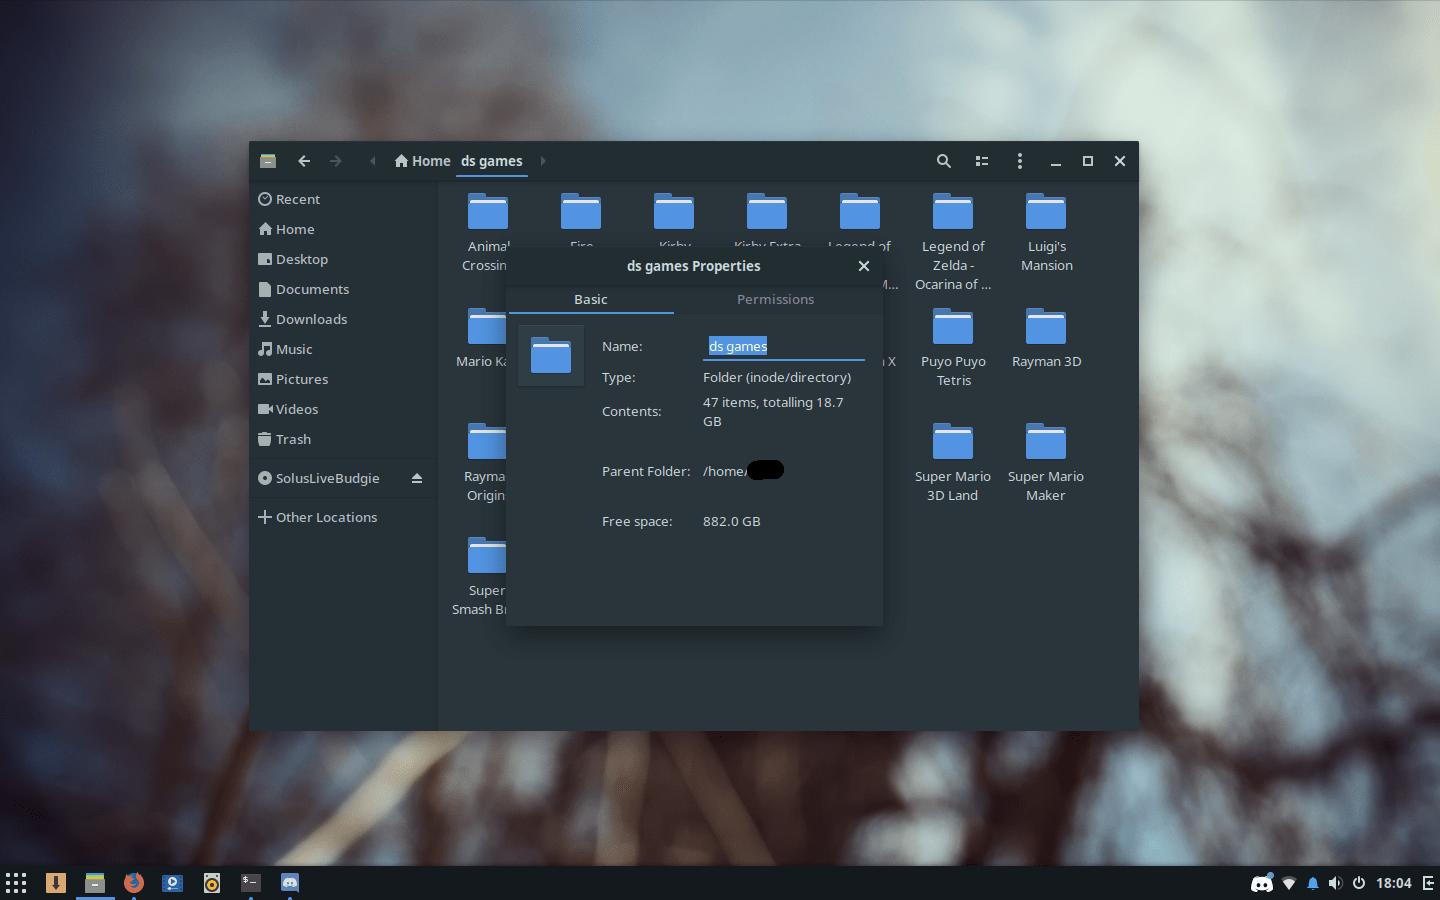Select the Luigi's Mansion folder
Screen dimensions: 1440x900
1046,232
